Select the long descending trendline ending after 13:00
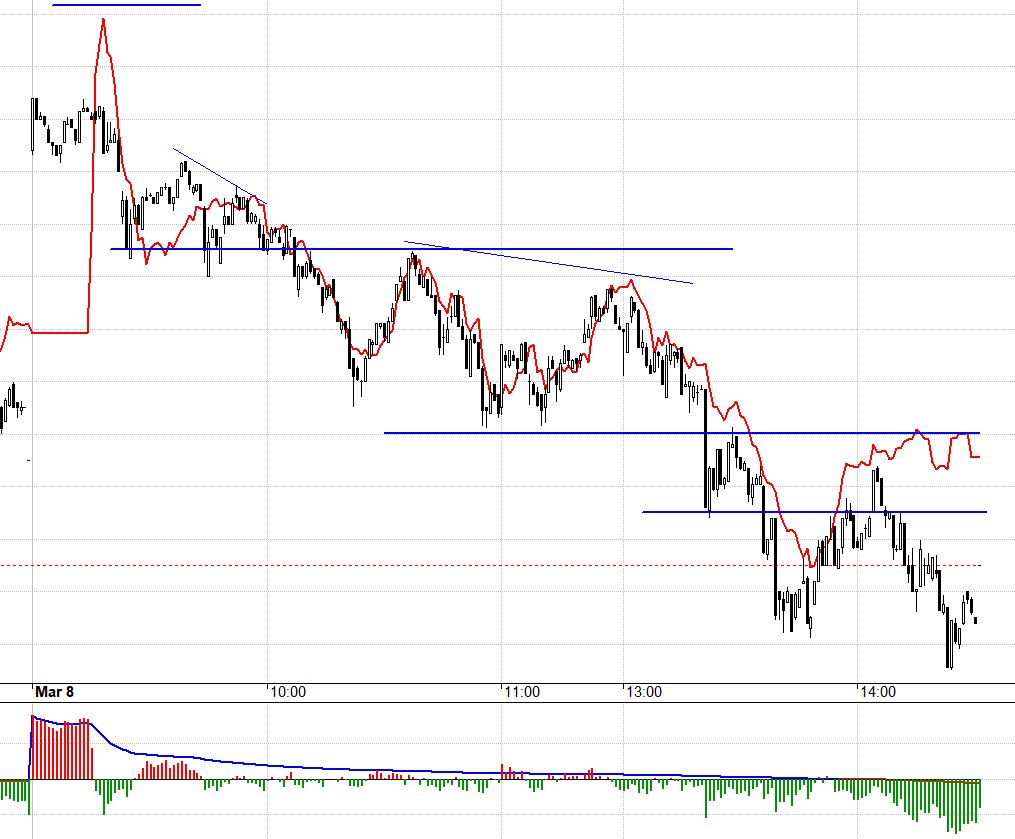Viewport: 1015px width, 839px height. [x=548, y=263]
